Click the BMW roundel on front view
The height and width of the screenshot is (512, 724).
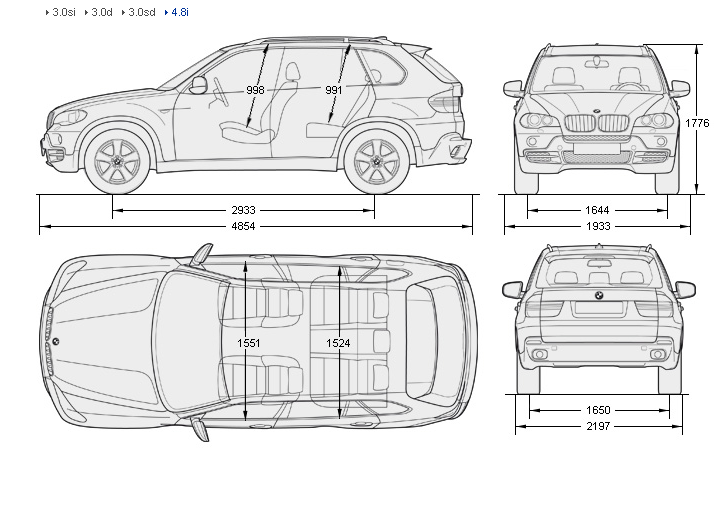tap(596, 111)
